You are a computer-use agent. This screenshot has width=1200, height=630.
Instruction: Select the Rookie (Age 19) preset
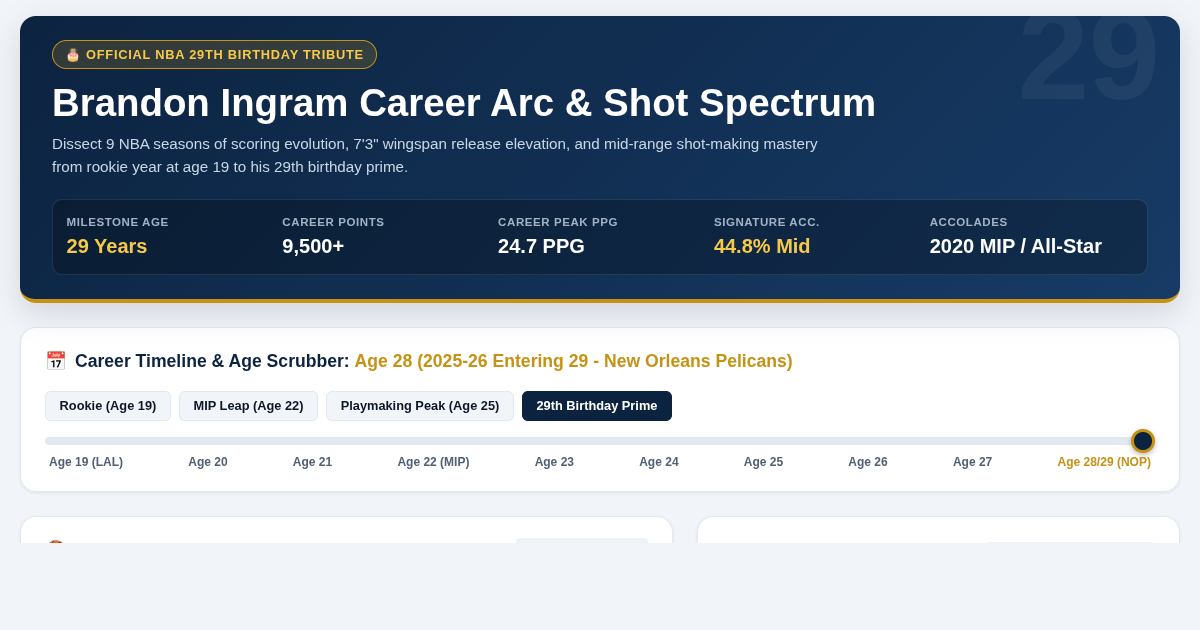[108, 406]
